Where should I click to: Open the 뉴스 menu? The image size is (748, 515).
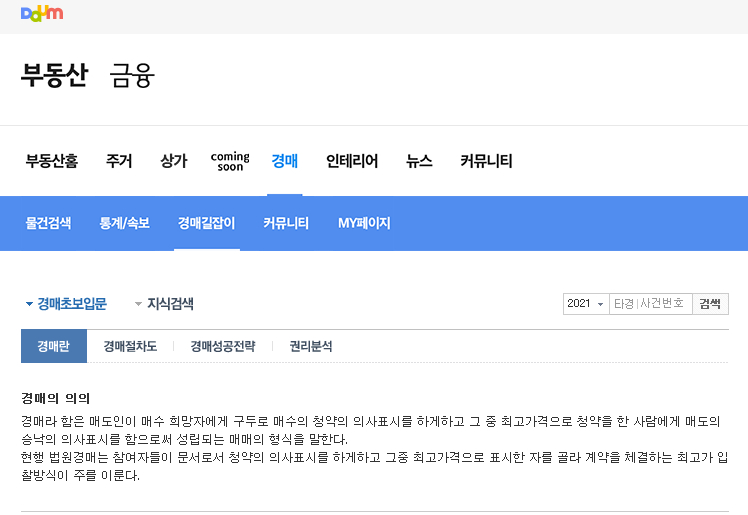(419, 161)
